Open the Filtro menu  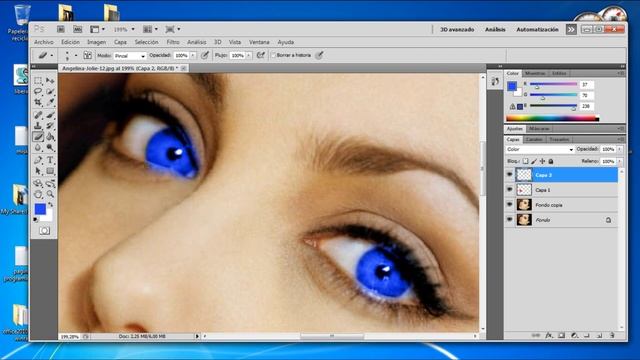[173, 42]
